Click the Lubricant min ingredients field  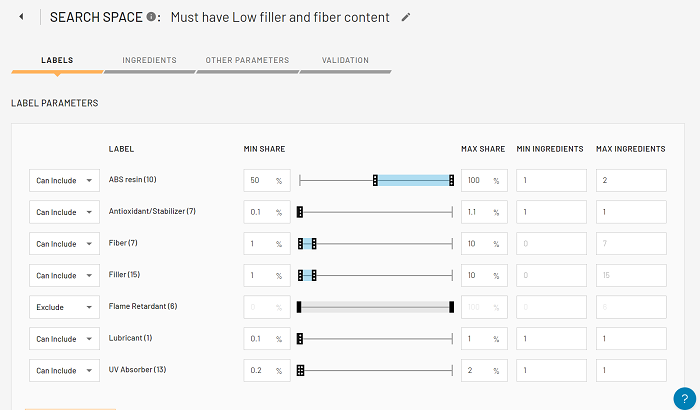[550, 339]
